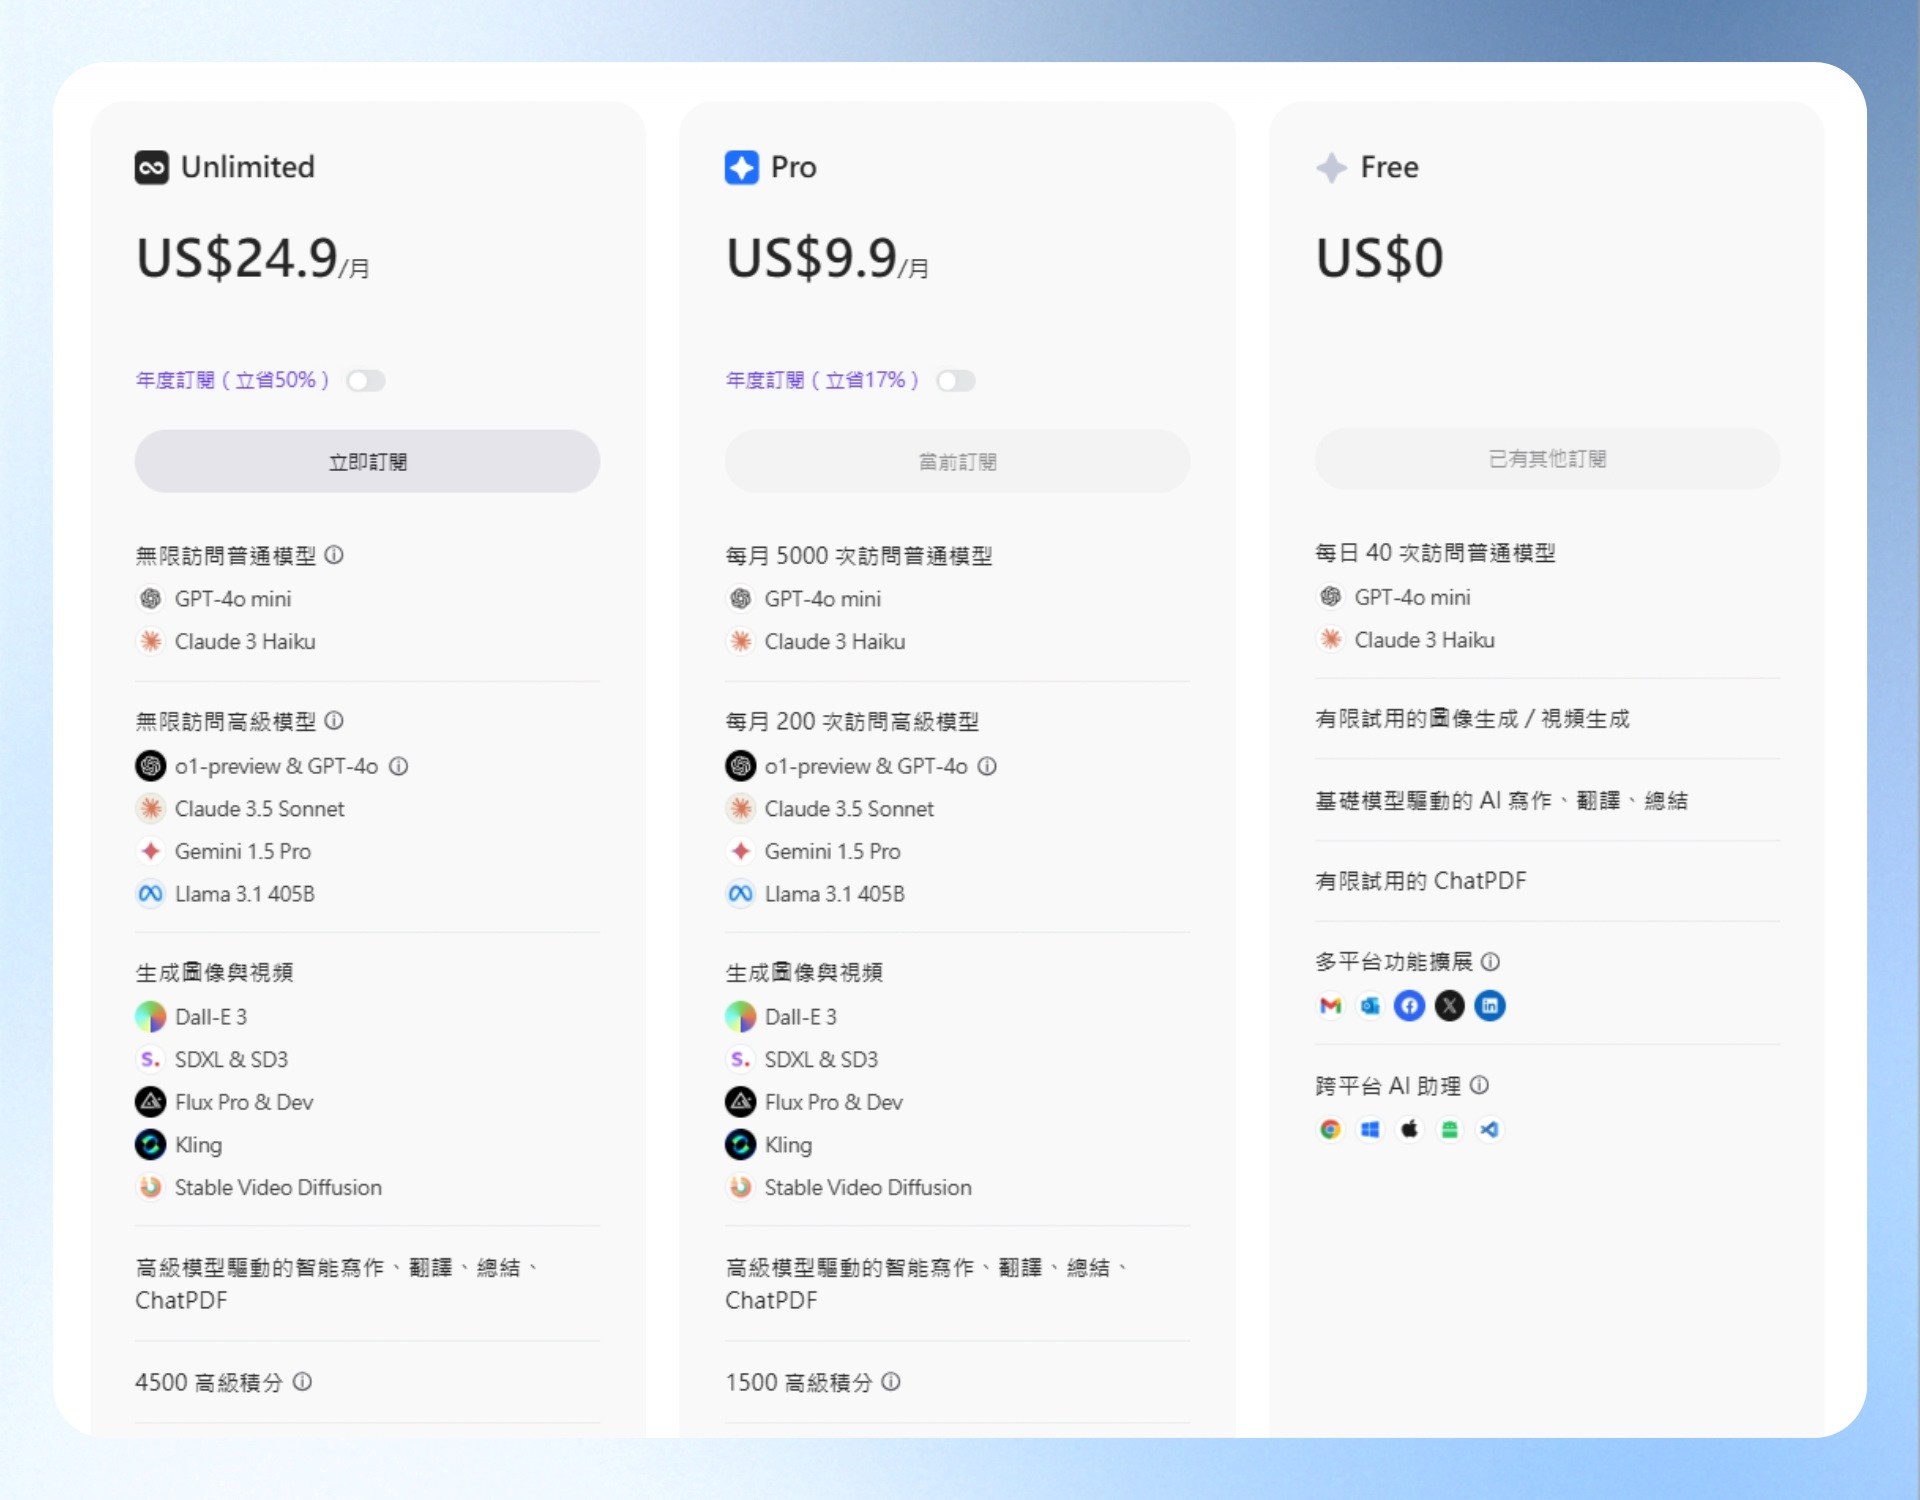The height and width of the screenshot is (1500, 1920).
Task: Click info icon beside Pro plan o1-preview
Action: point(987,766)
